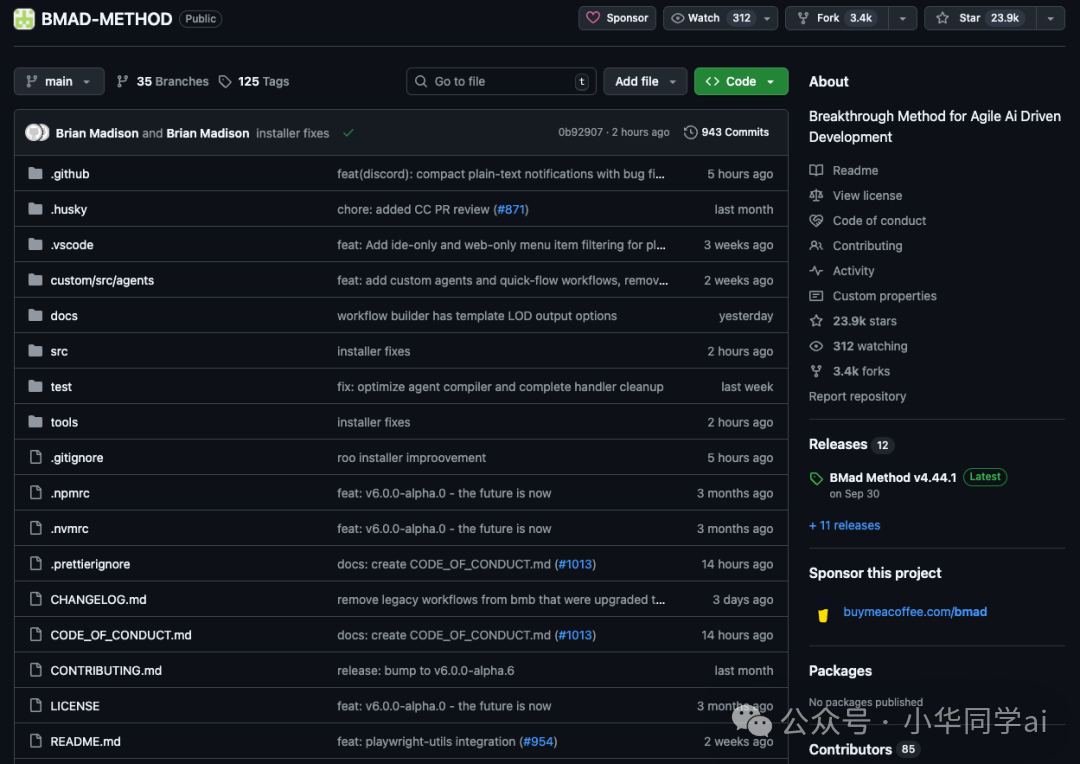Expand the green Code dropdown

[x=741, y=82]
